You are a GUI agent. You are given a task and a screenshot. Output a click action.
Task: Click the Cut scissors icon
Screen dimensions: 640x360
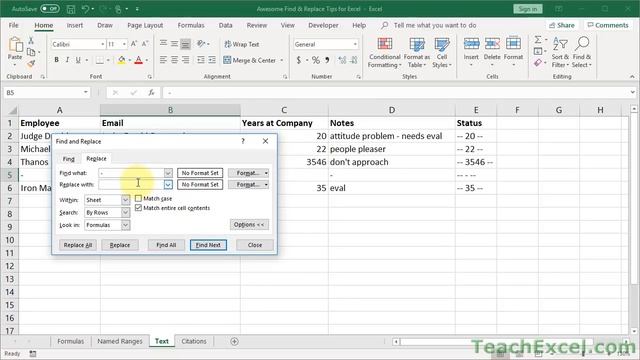[31, 41]
